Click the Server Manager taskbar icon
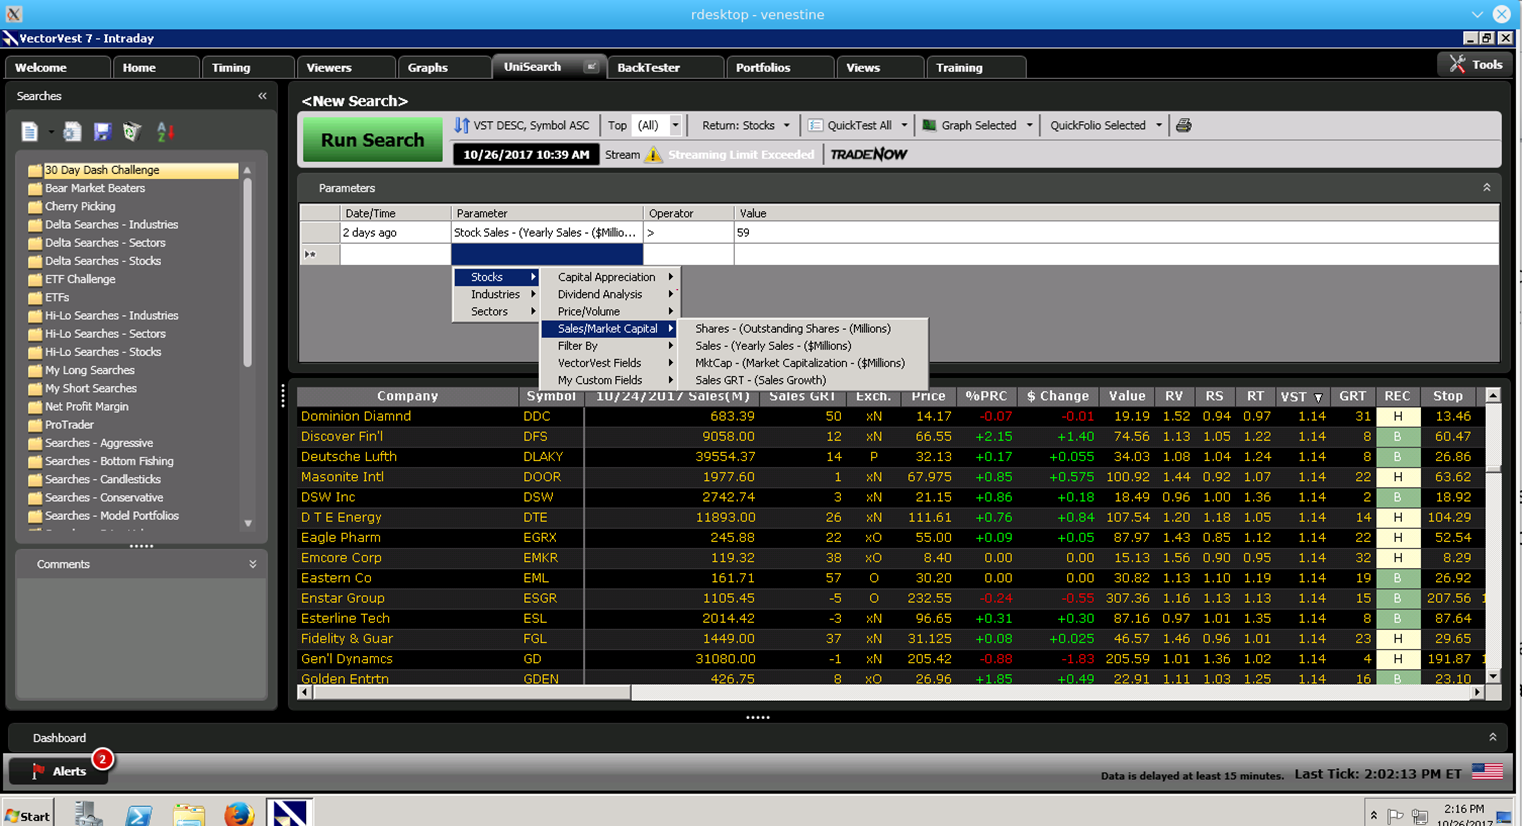Viewport: 1522px width, 826px height. [89, 814]
